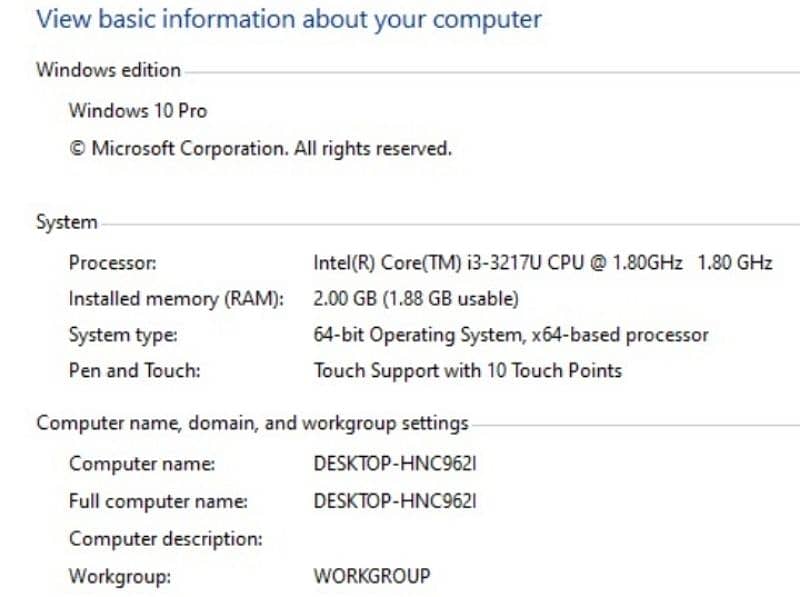
Task: Click the Microsoft Corporation copyright line
Action: pos(260,149)
